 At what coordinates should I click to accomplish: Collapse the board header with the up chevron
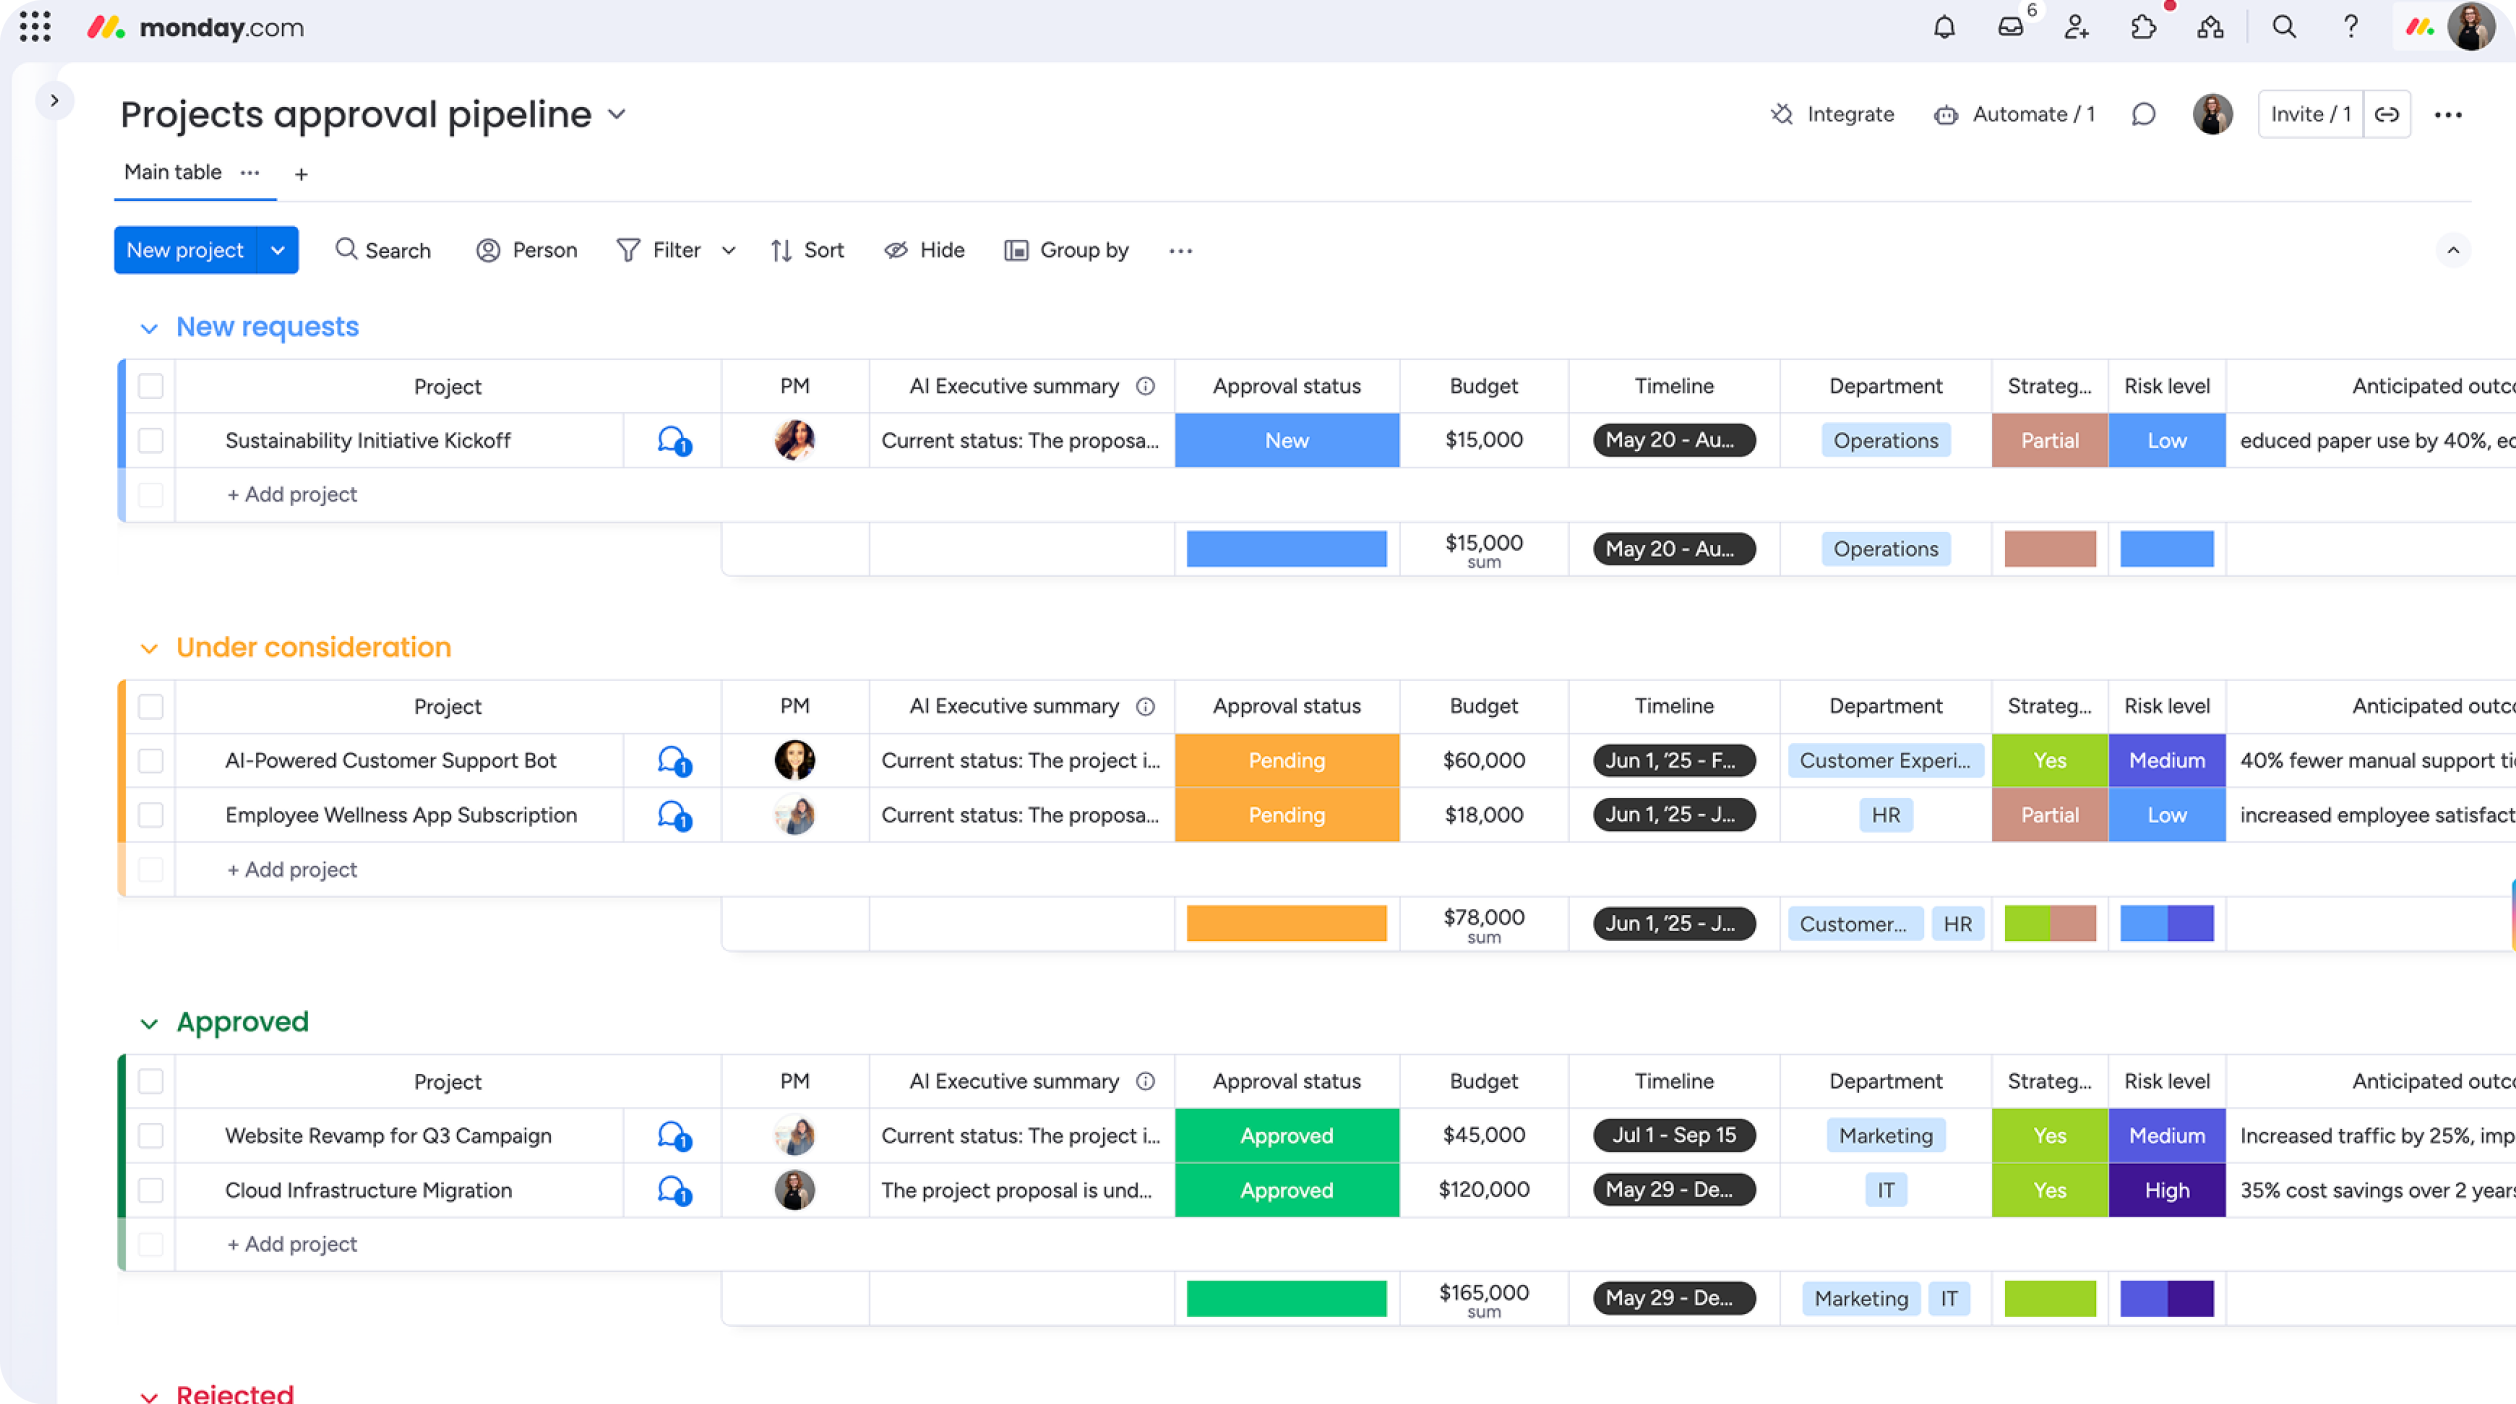click(x=2453, y=251)
